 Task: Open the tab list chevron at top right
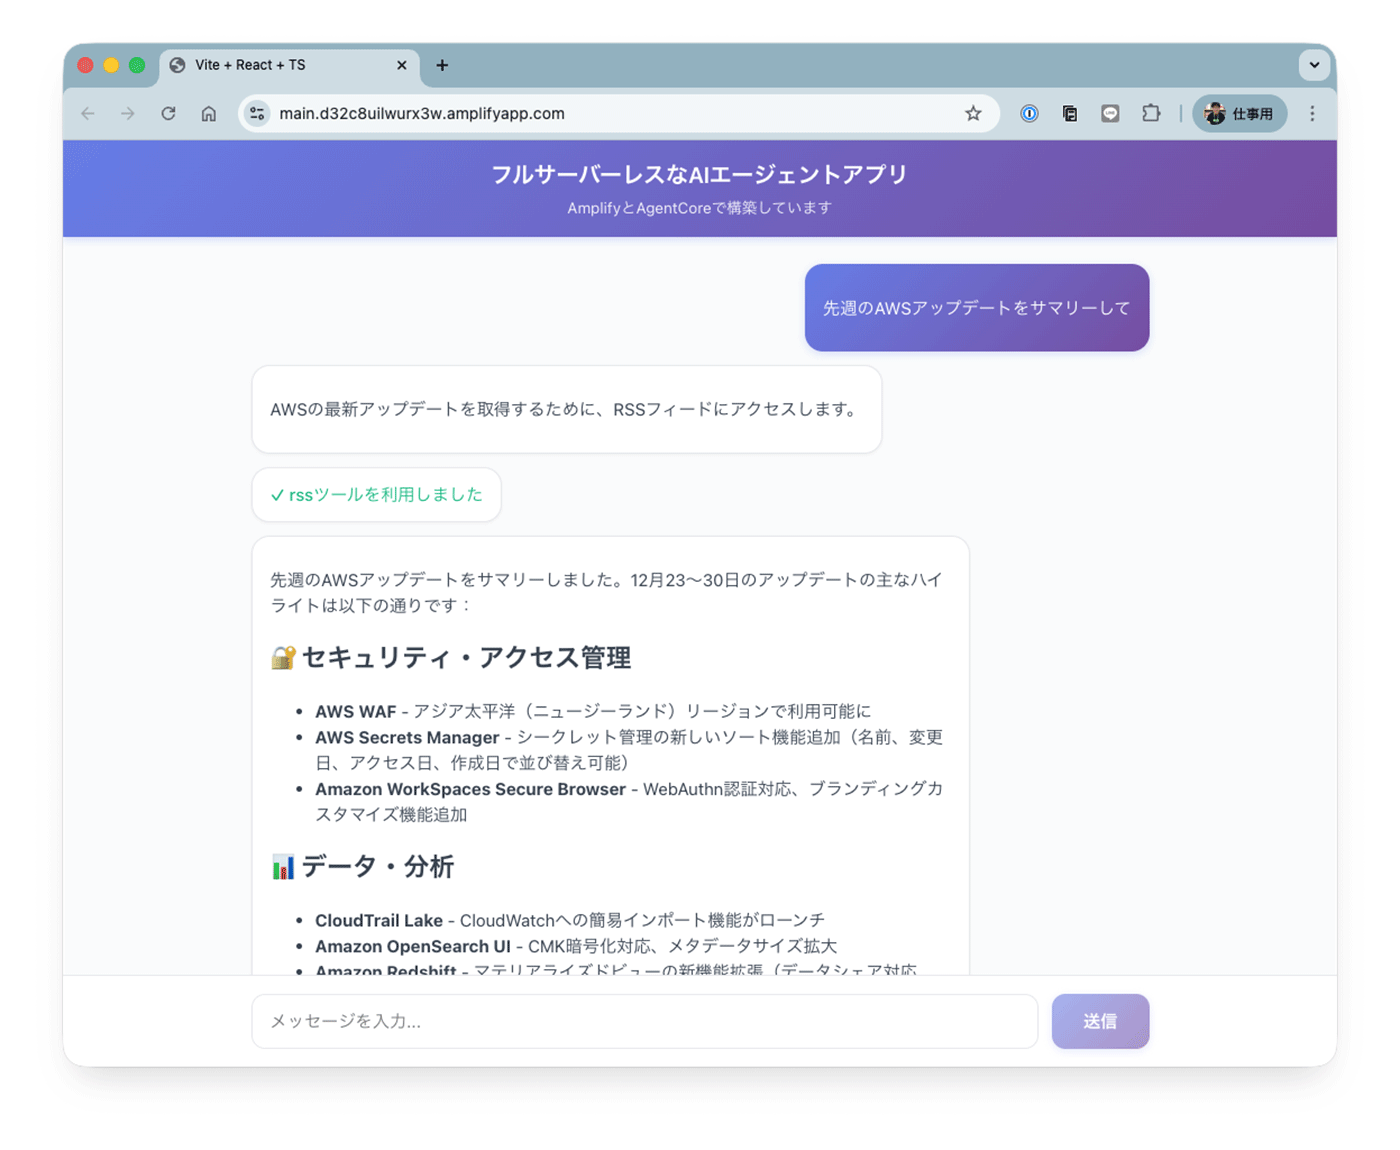pos(1314,65)
